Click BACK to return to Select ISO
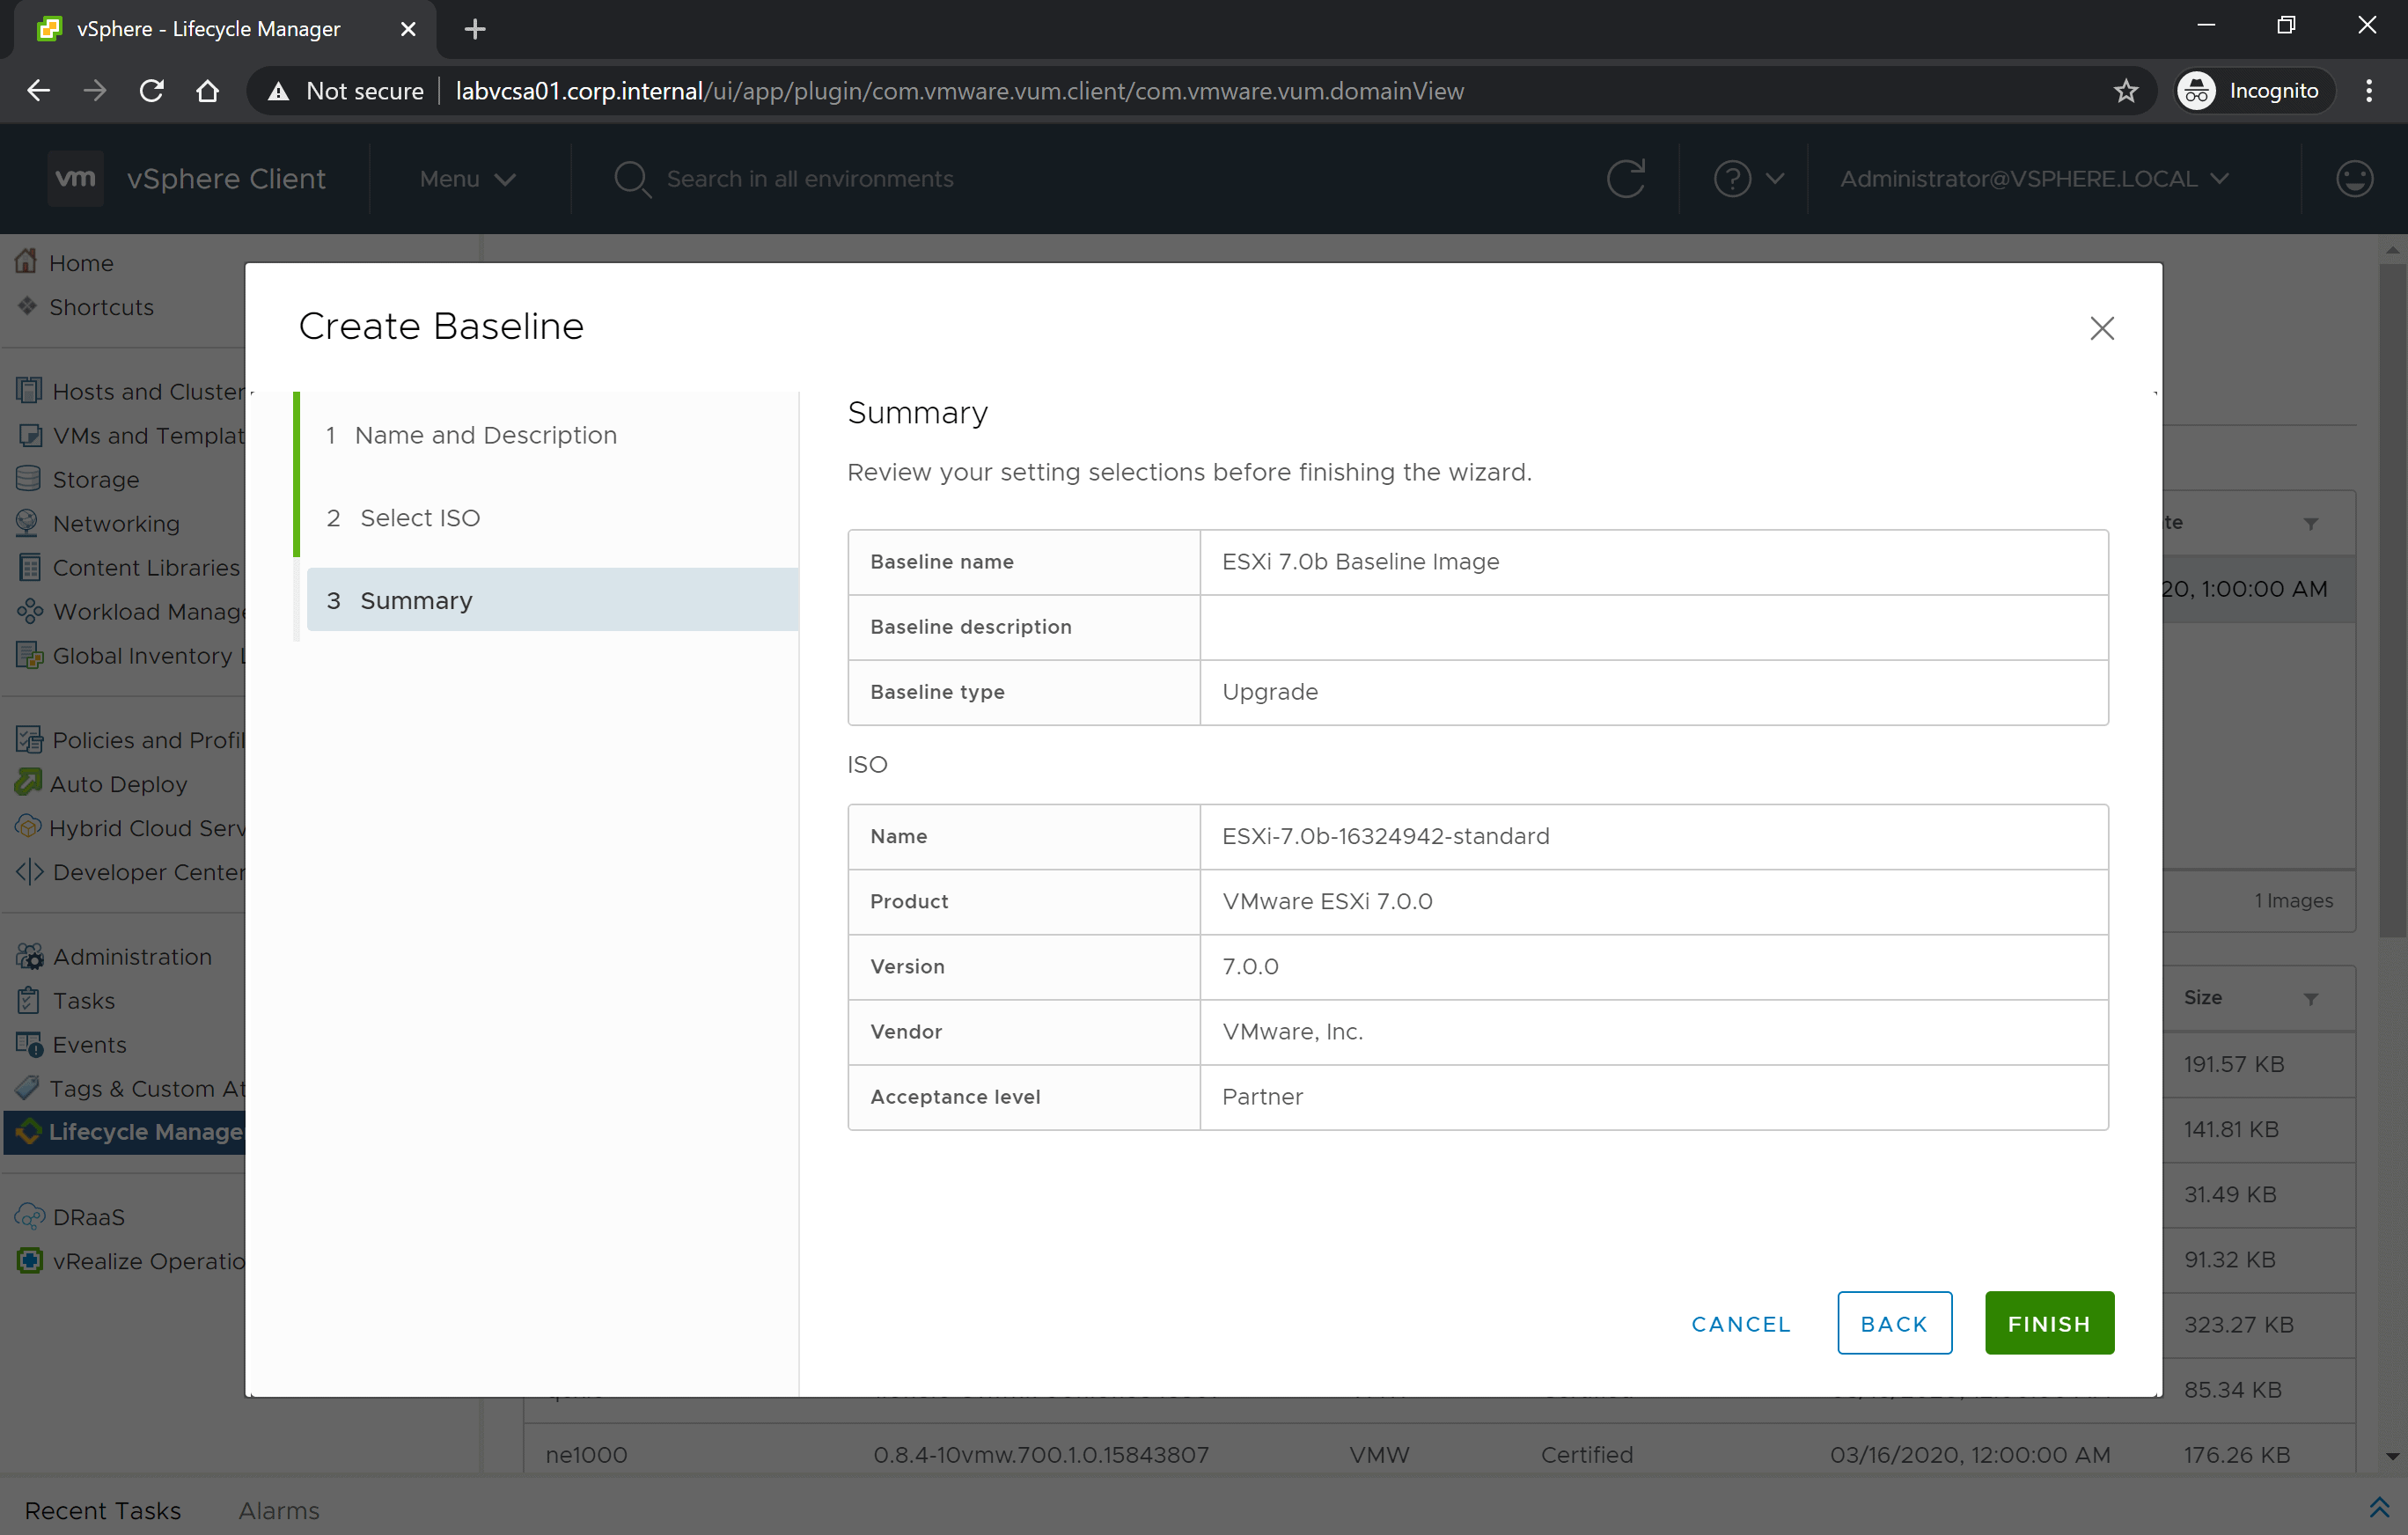 pyautogui.click(x=1892, y=1321)
